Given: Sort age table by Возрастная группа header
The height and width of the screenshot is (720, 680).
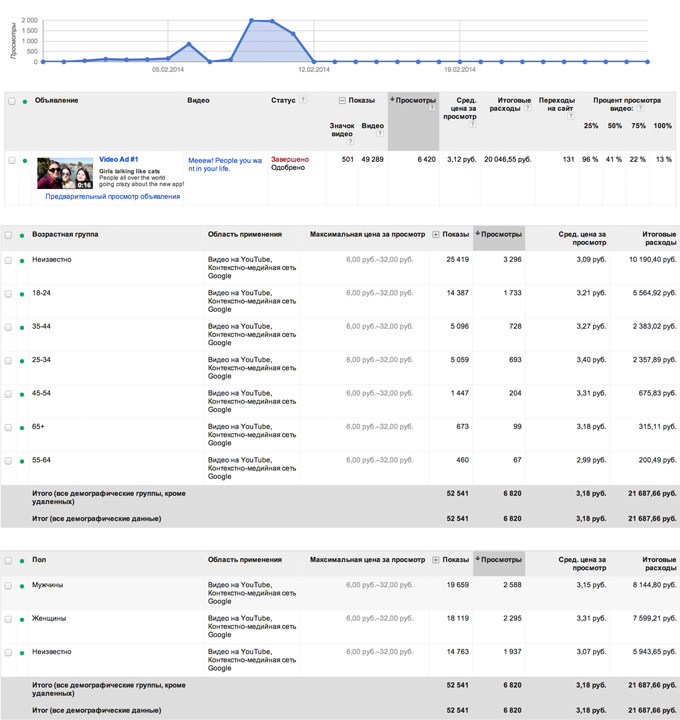Looking at the screenshot, I should pos(65,234).
